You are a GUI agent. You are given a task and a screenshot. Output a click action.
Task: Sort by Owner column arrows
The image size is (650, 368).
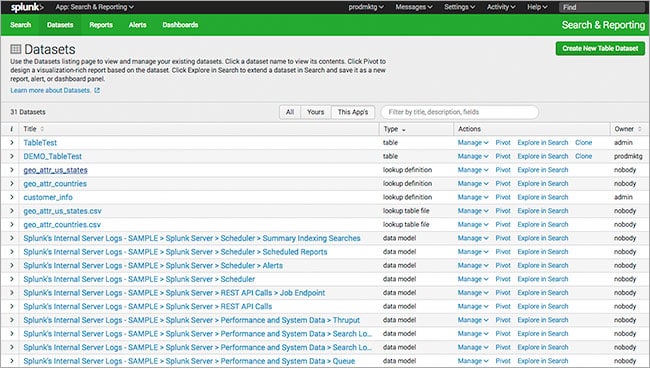tap(640, 129)
